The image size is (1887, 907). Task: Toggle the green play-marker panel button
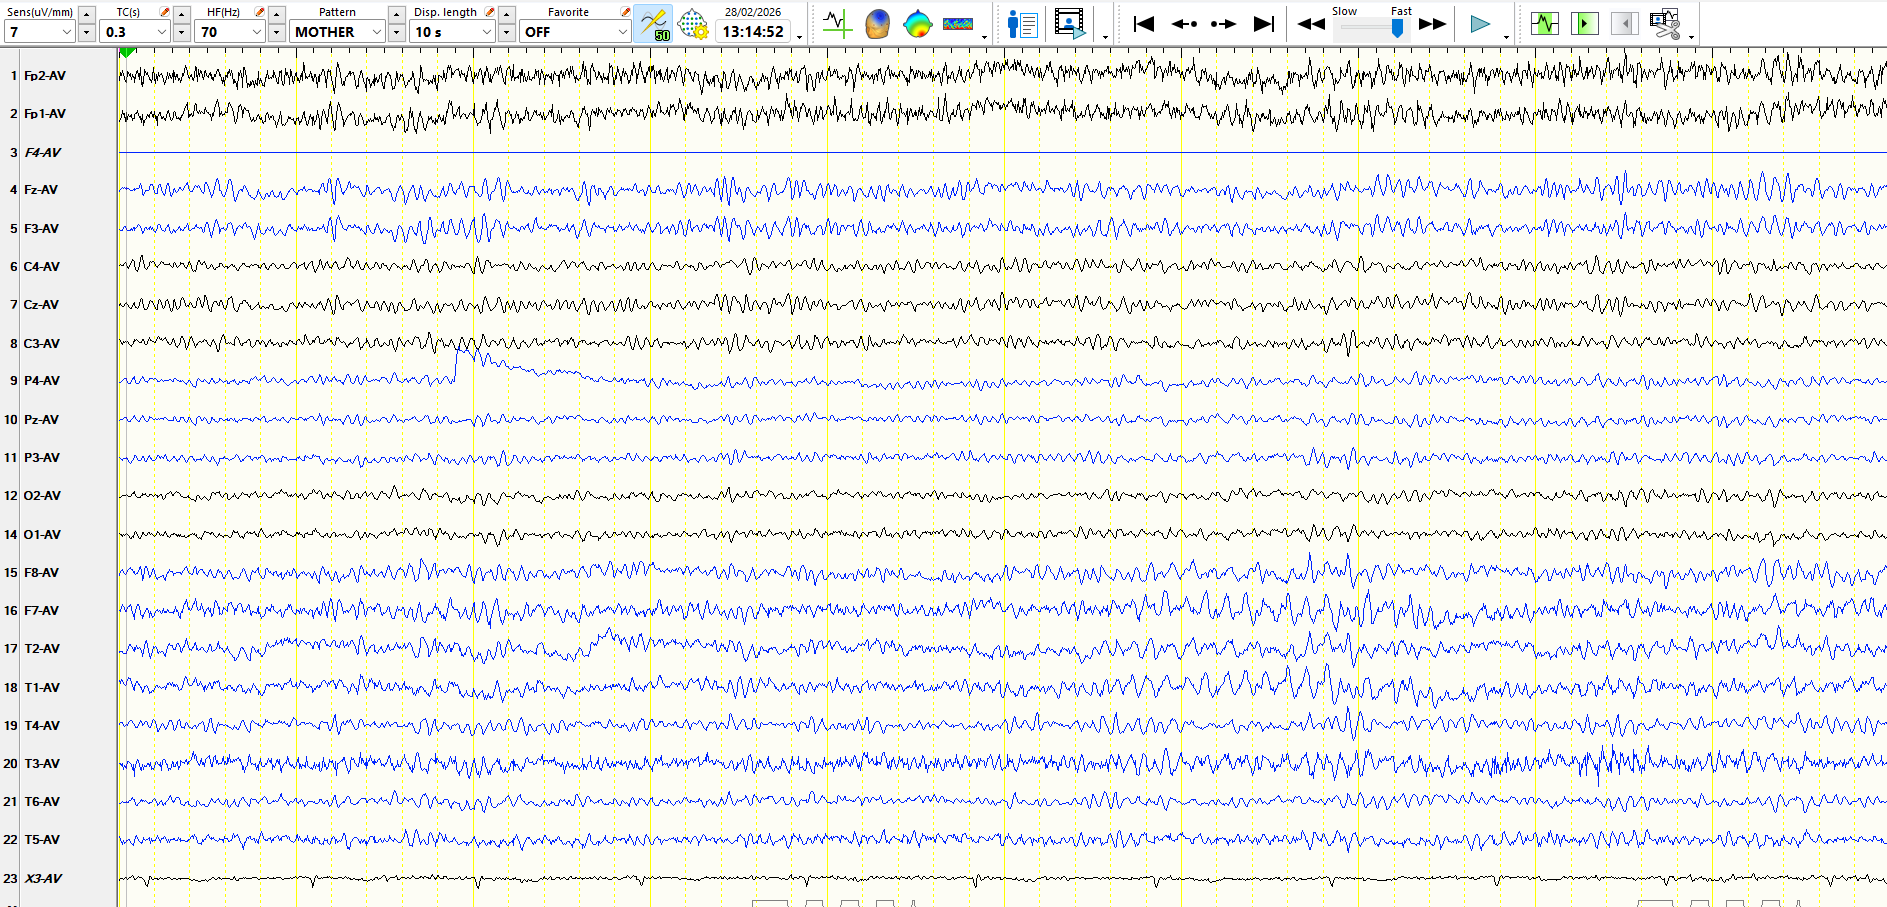[1584, 24]
